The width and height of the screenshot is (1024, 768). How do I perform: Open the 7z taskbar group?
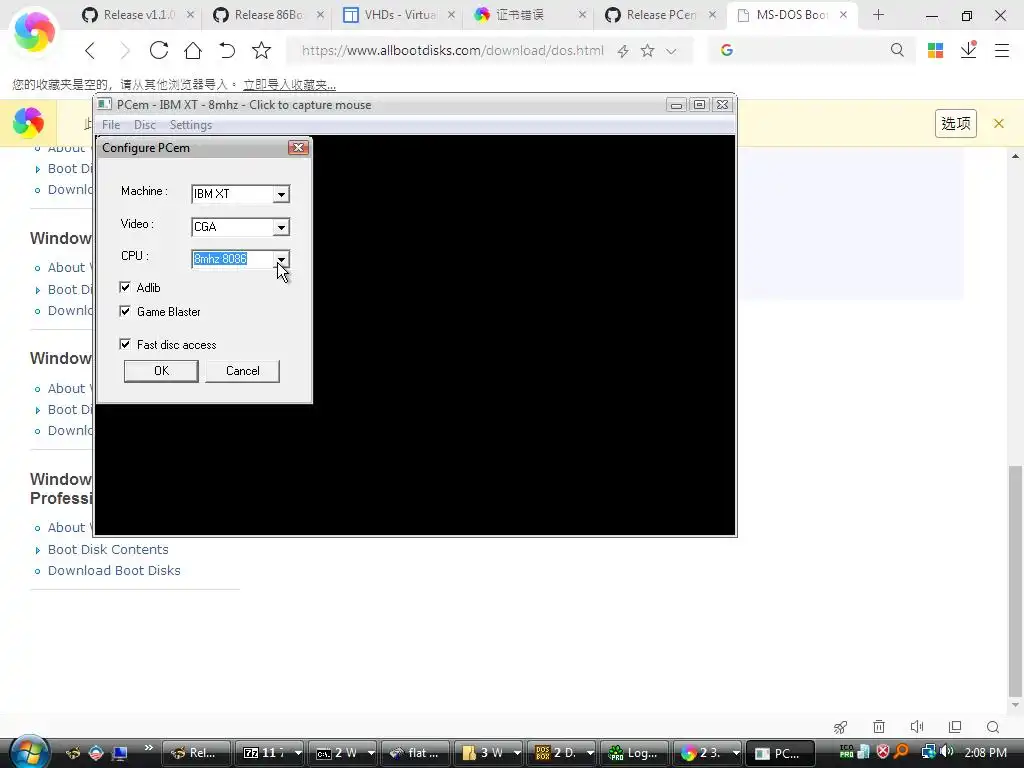coord(268,753)
